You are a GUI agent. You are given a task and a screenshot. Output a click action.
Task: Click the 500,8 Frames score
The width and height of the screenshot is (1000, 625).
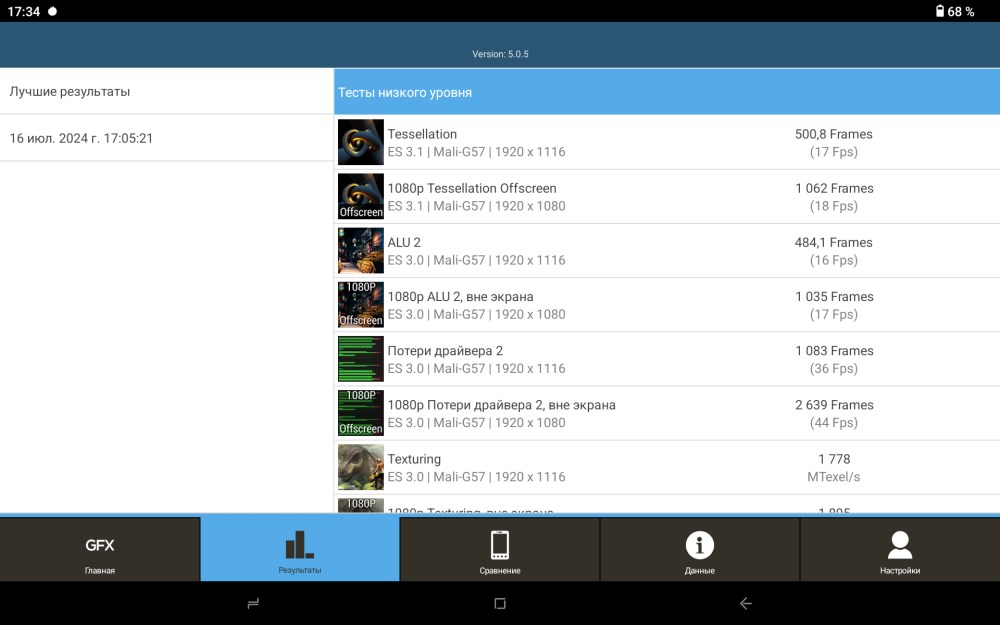tap(834, 134)
